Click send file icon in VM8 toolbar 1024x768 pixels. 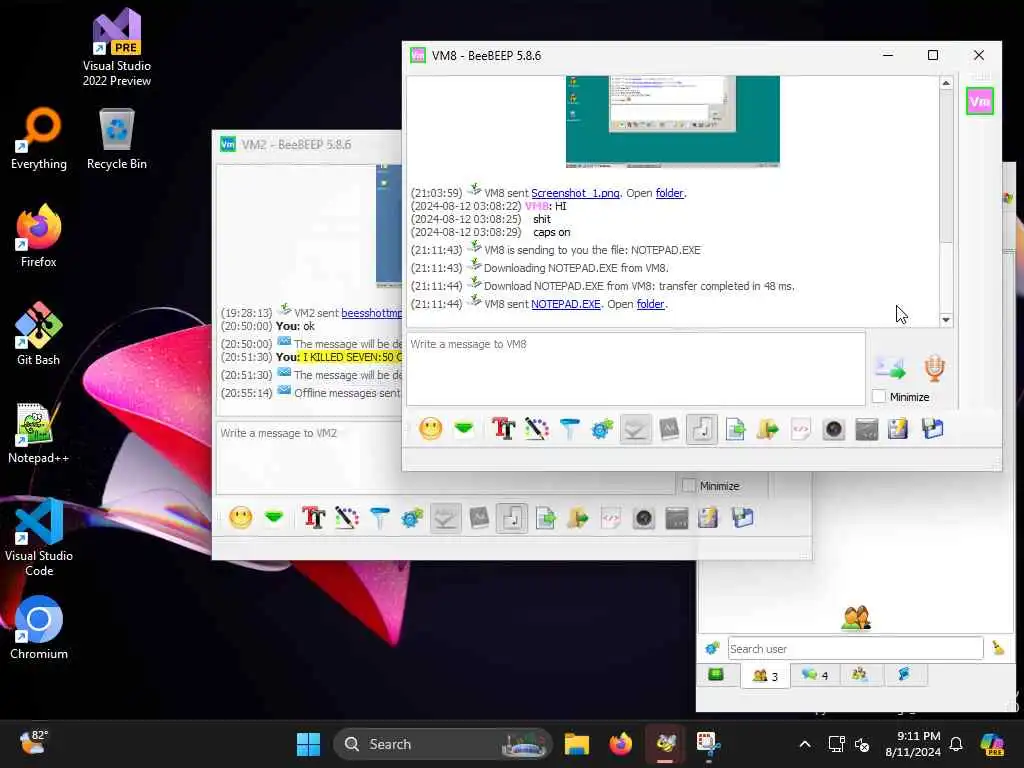tap(735, 429)
